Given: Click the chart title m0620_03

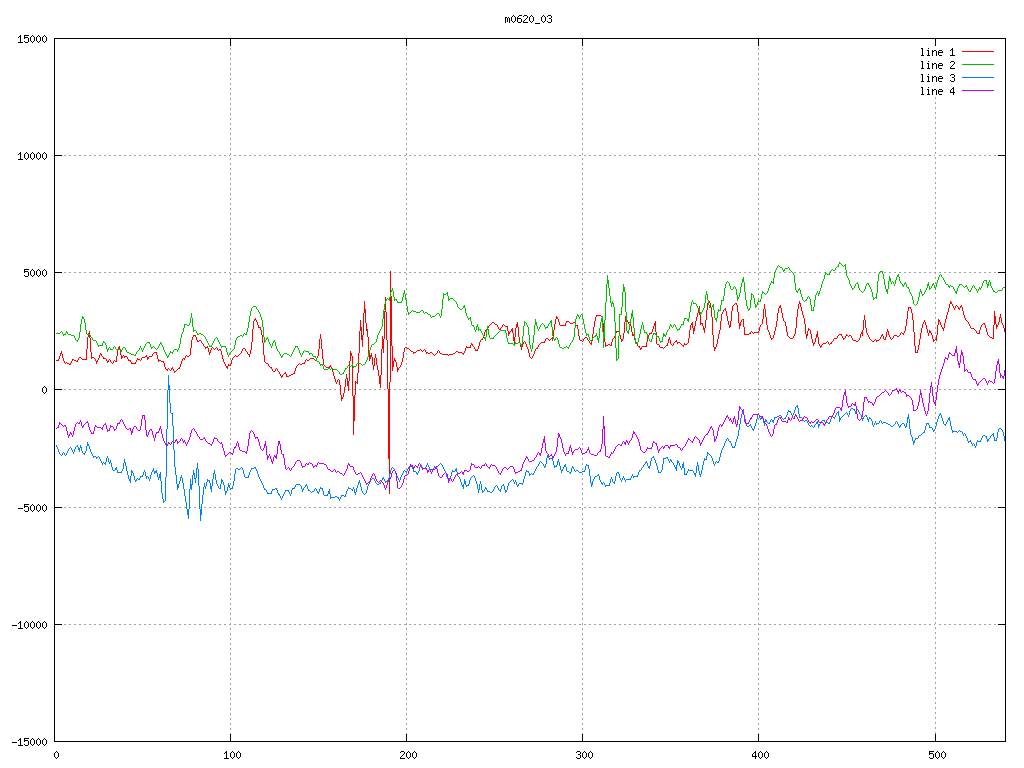Looking at the screenshot, I should pyautogui.click(x=528, y=20).
